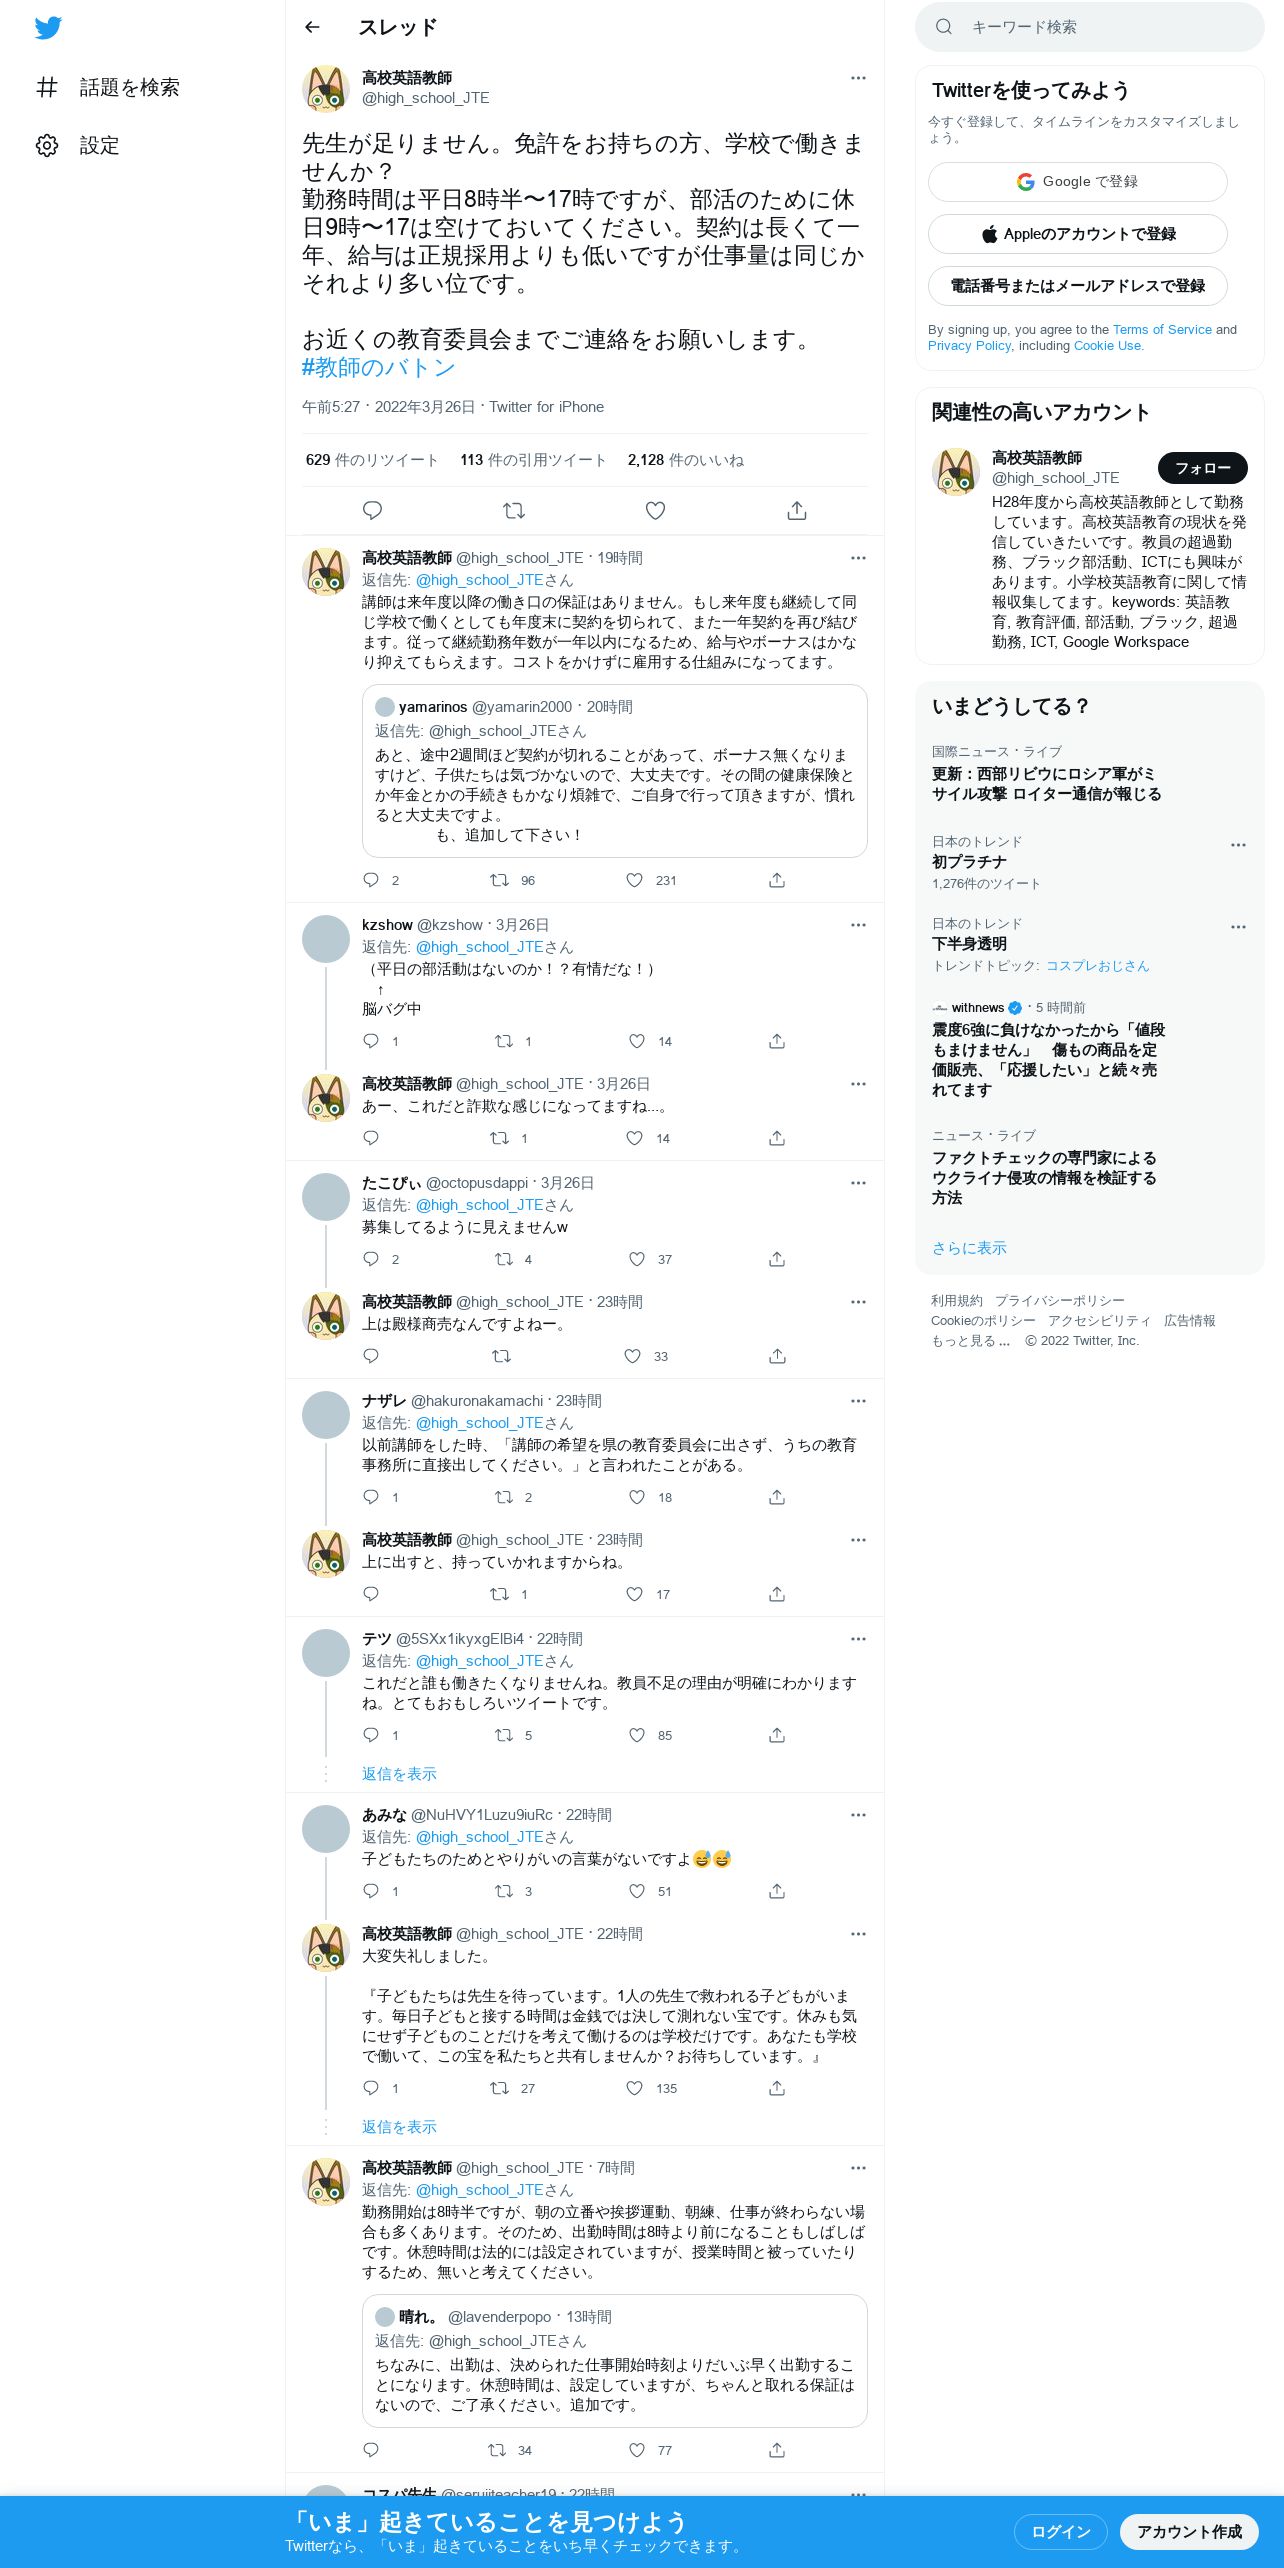Viewport: 1284px width, 2568px height.
Task: Sign up with the Google で登録 button
Action: pos(1078,182)
